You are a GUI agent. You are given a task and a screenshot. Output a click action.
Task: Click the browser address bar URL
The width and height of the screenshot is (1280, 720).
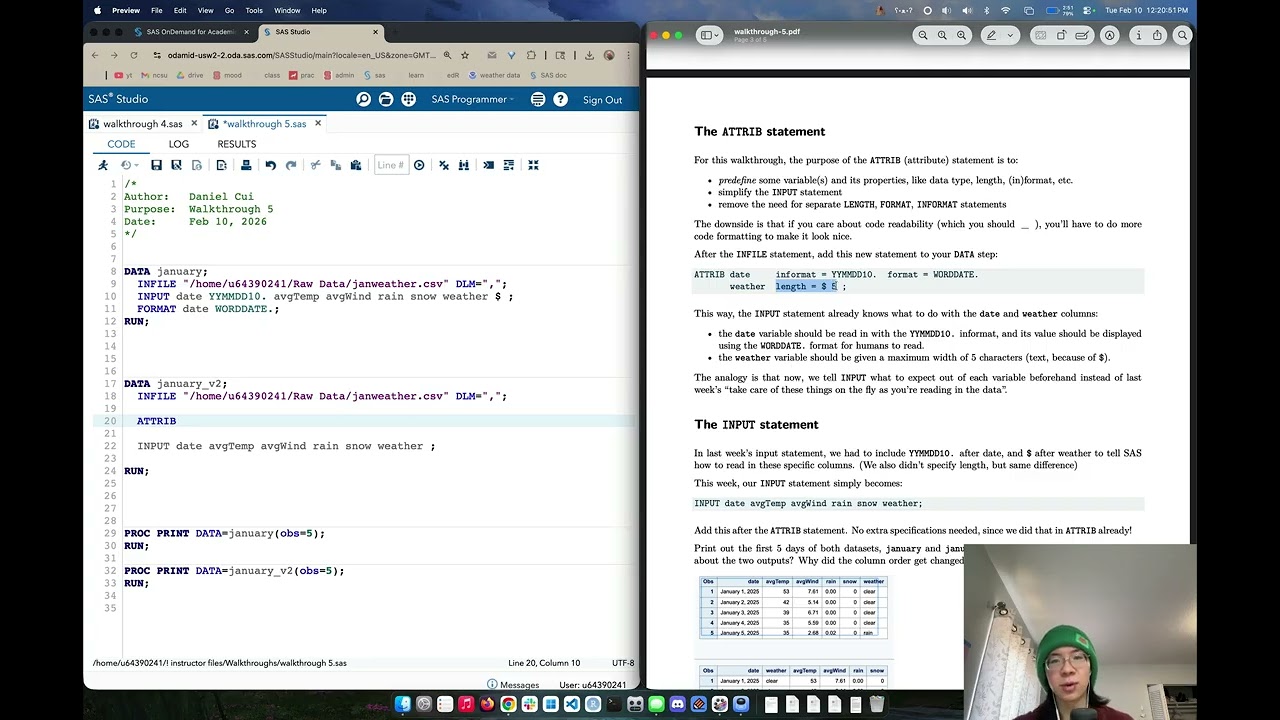click(x=300, y=55)
